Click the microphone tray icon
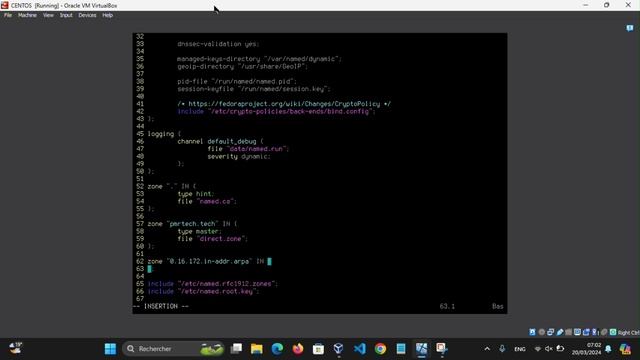640x360 pixels. 502,349
